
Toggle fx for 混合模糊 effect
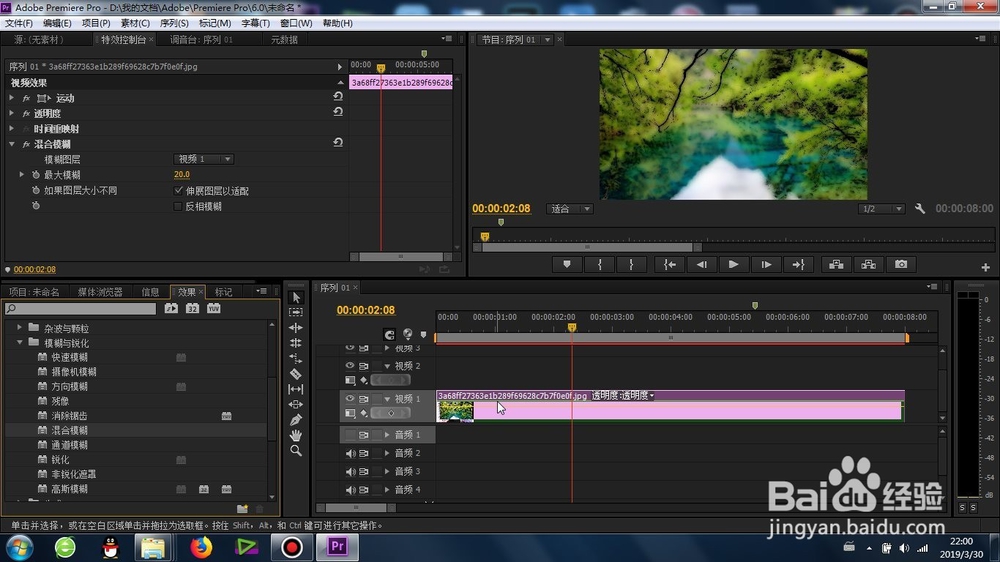click(26, 145)
